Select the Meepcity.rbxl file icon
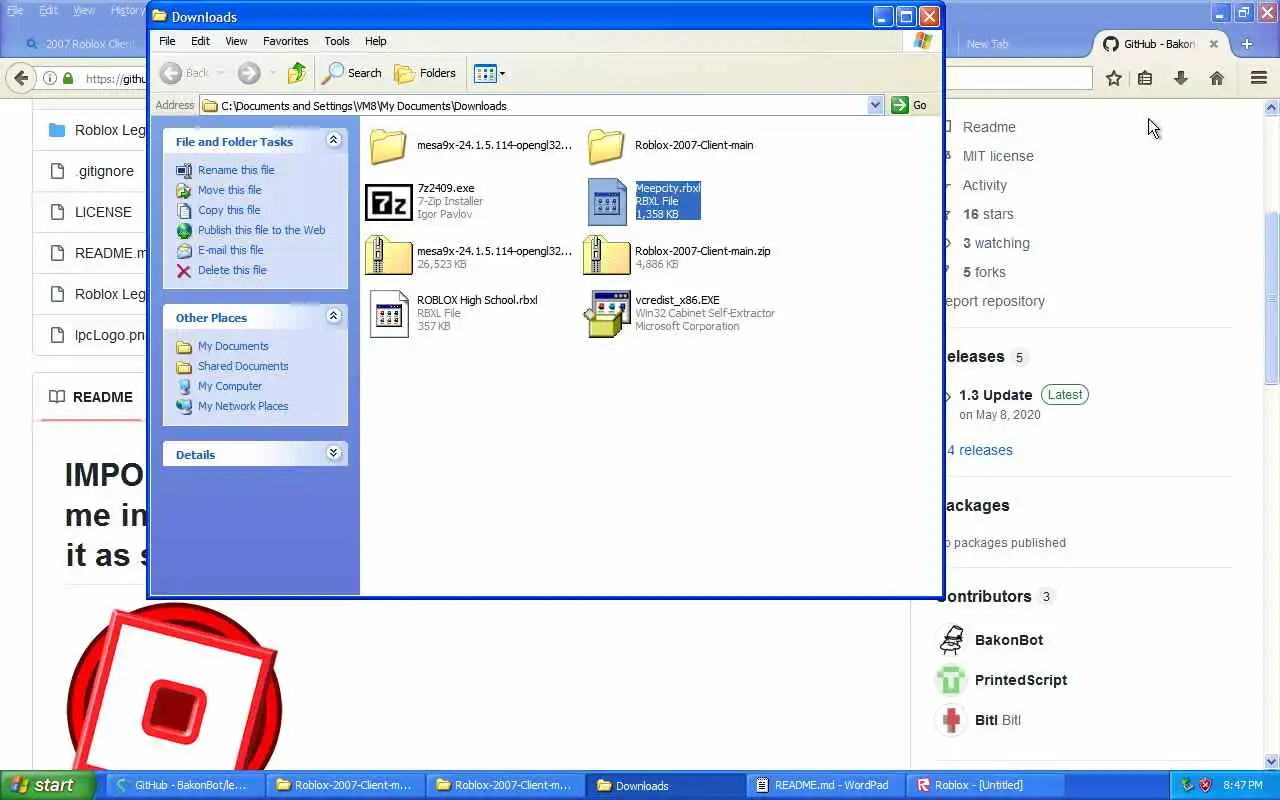The width and height of the screenshot is (1280, 800). pos(607,202)
